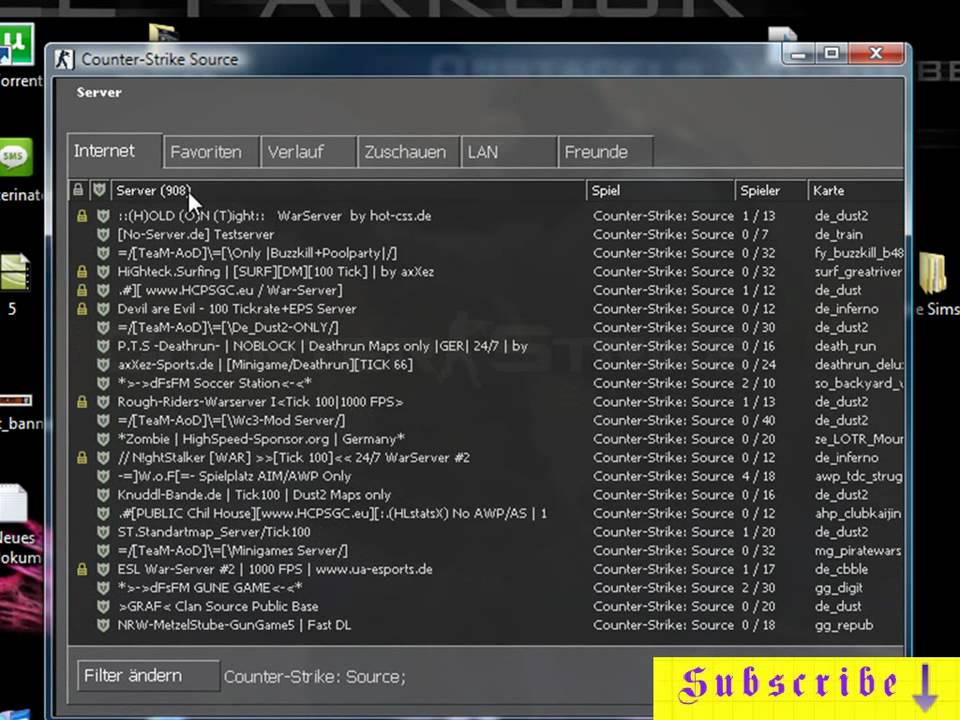The image size is (960, 720).
Task: Click the Filter ändern button
Action: pyautogui.click(x=148, y=676)
